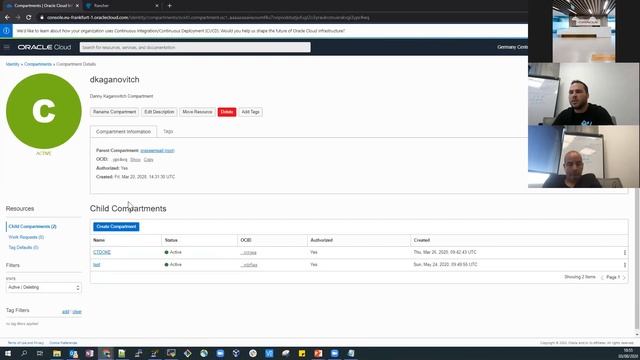Click the padlock site info icon
640x360 pixels.
point(42,18)
